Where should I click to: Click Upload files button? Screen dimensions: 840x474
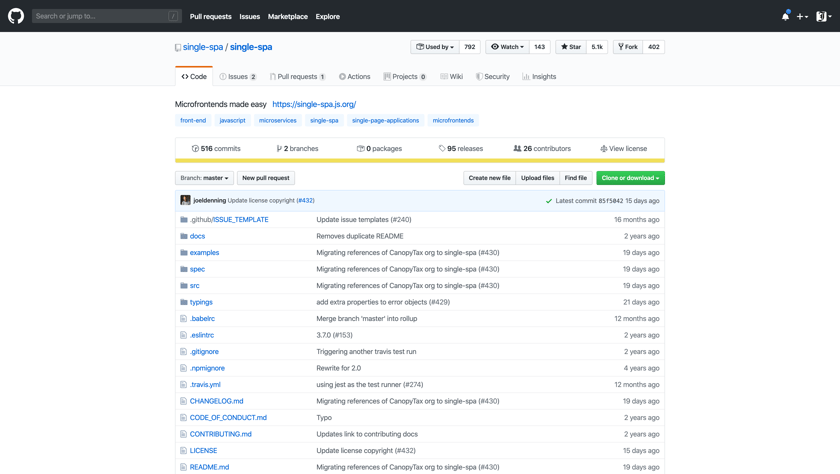tap(537, 178)
